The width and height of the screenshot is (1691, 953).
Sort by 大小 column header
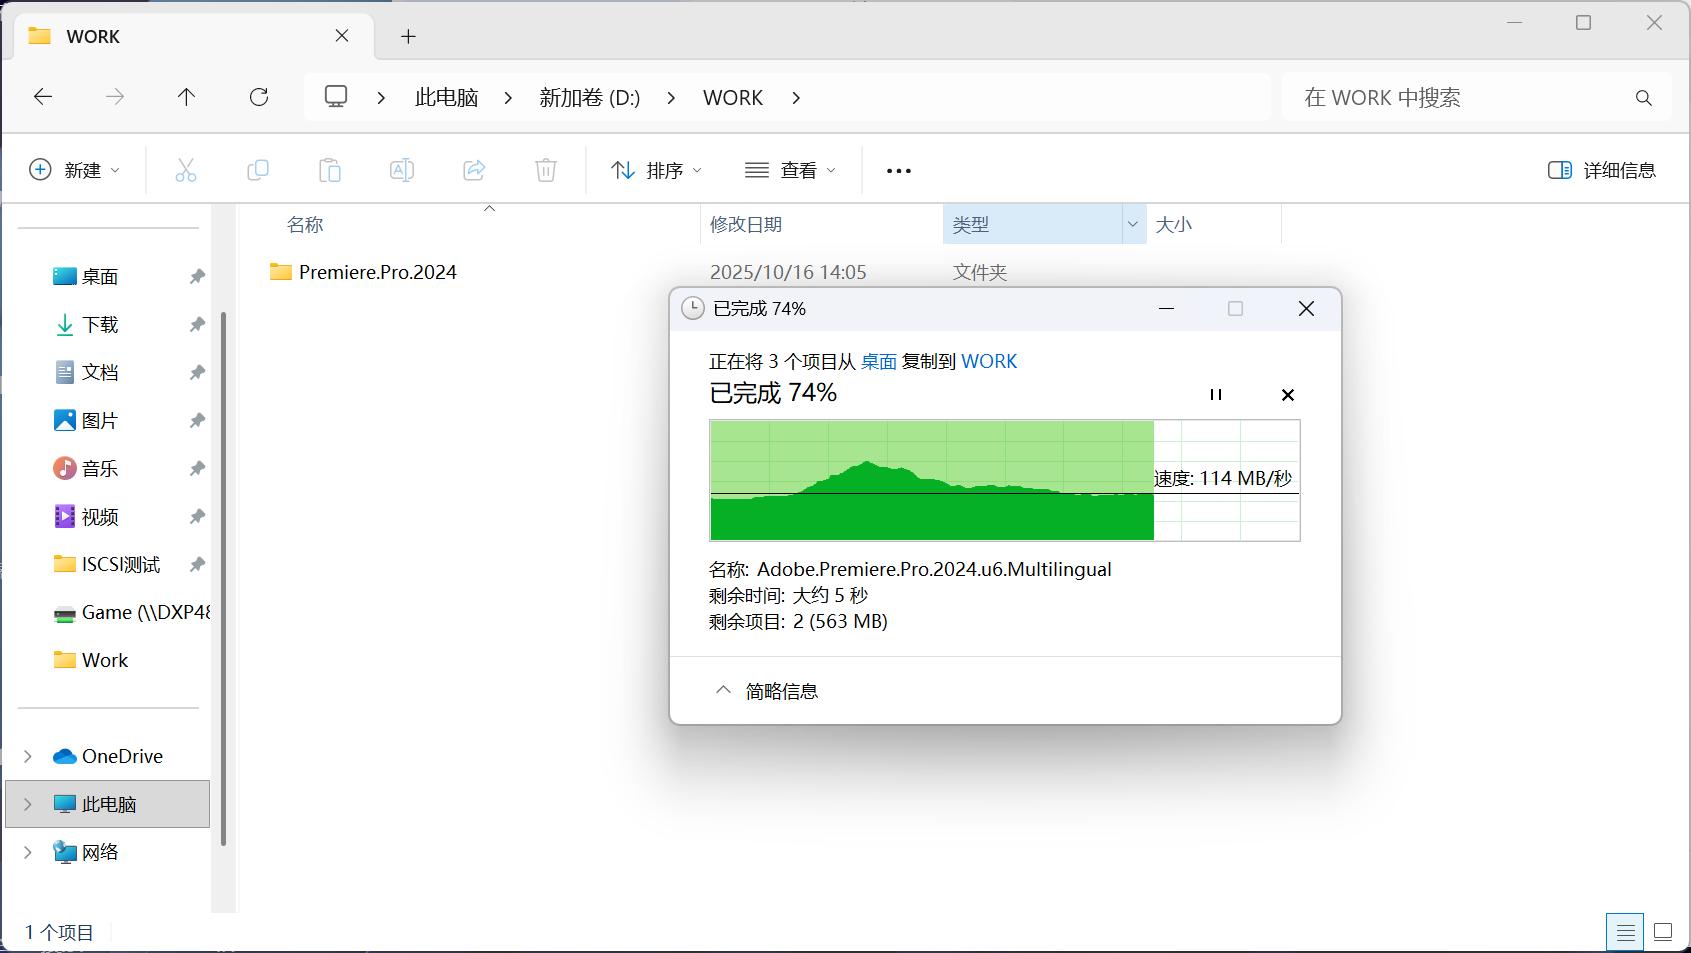point(1174,225)
